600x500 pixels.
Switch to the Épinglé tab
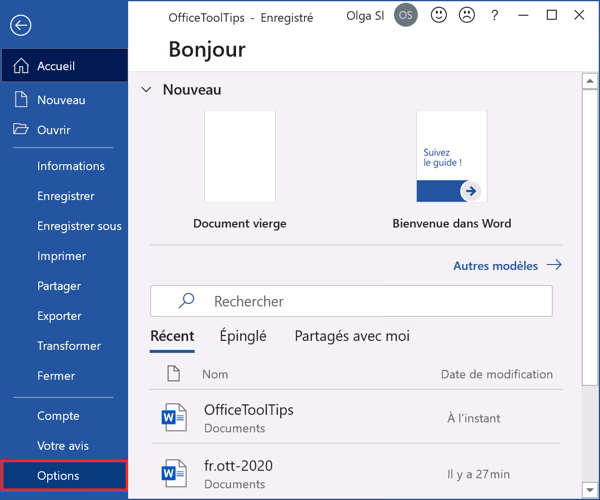click(x=243, y=336)
